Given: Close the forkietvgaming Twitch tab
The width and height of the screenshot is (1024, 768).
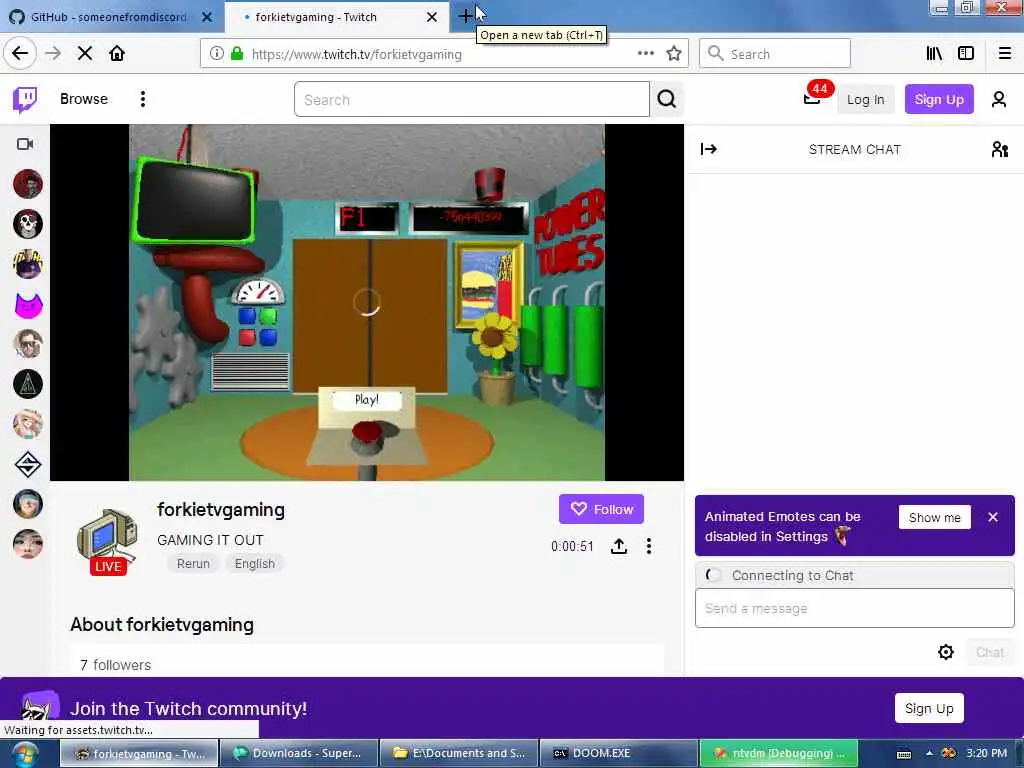Looking at the screenshot, I should click(x=432, y=17).
